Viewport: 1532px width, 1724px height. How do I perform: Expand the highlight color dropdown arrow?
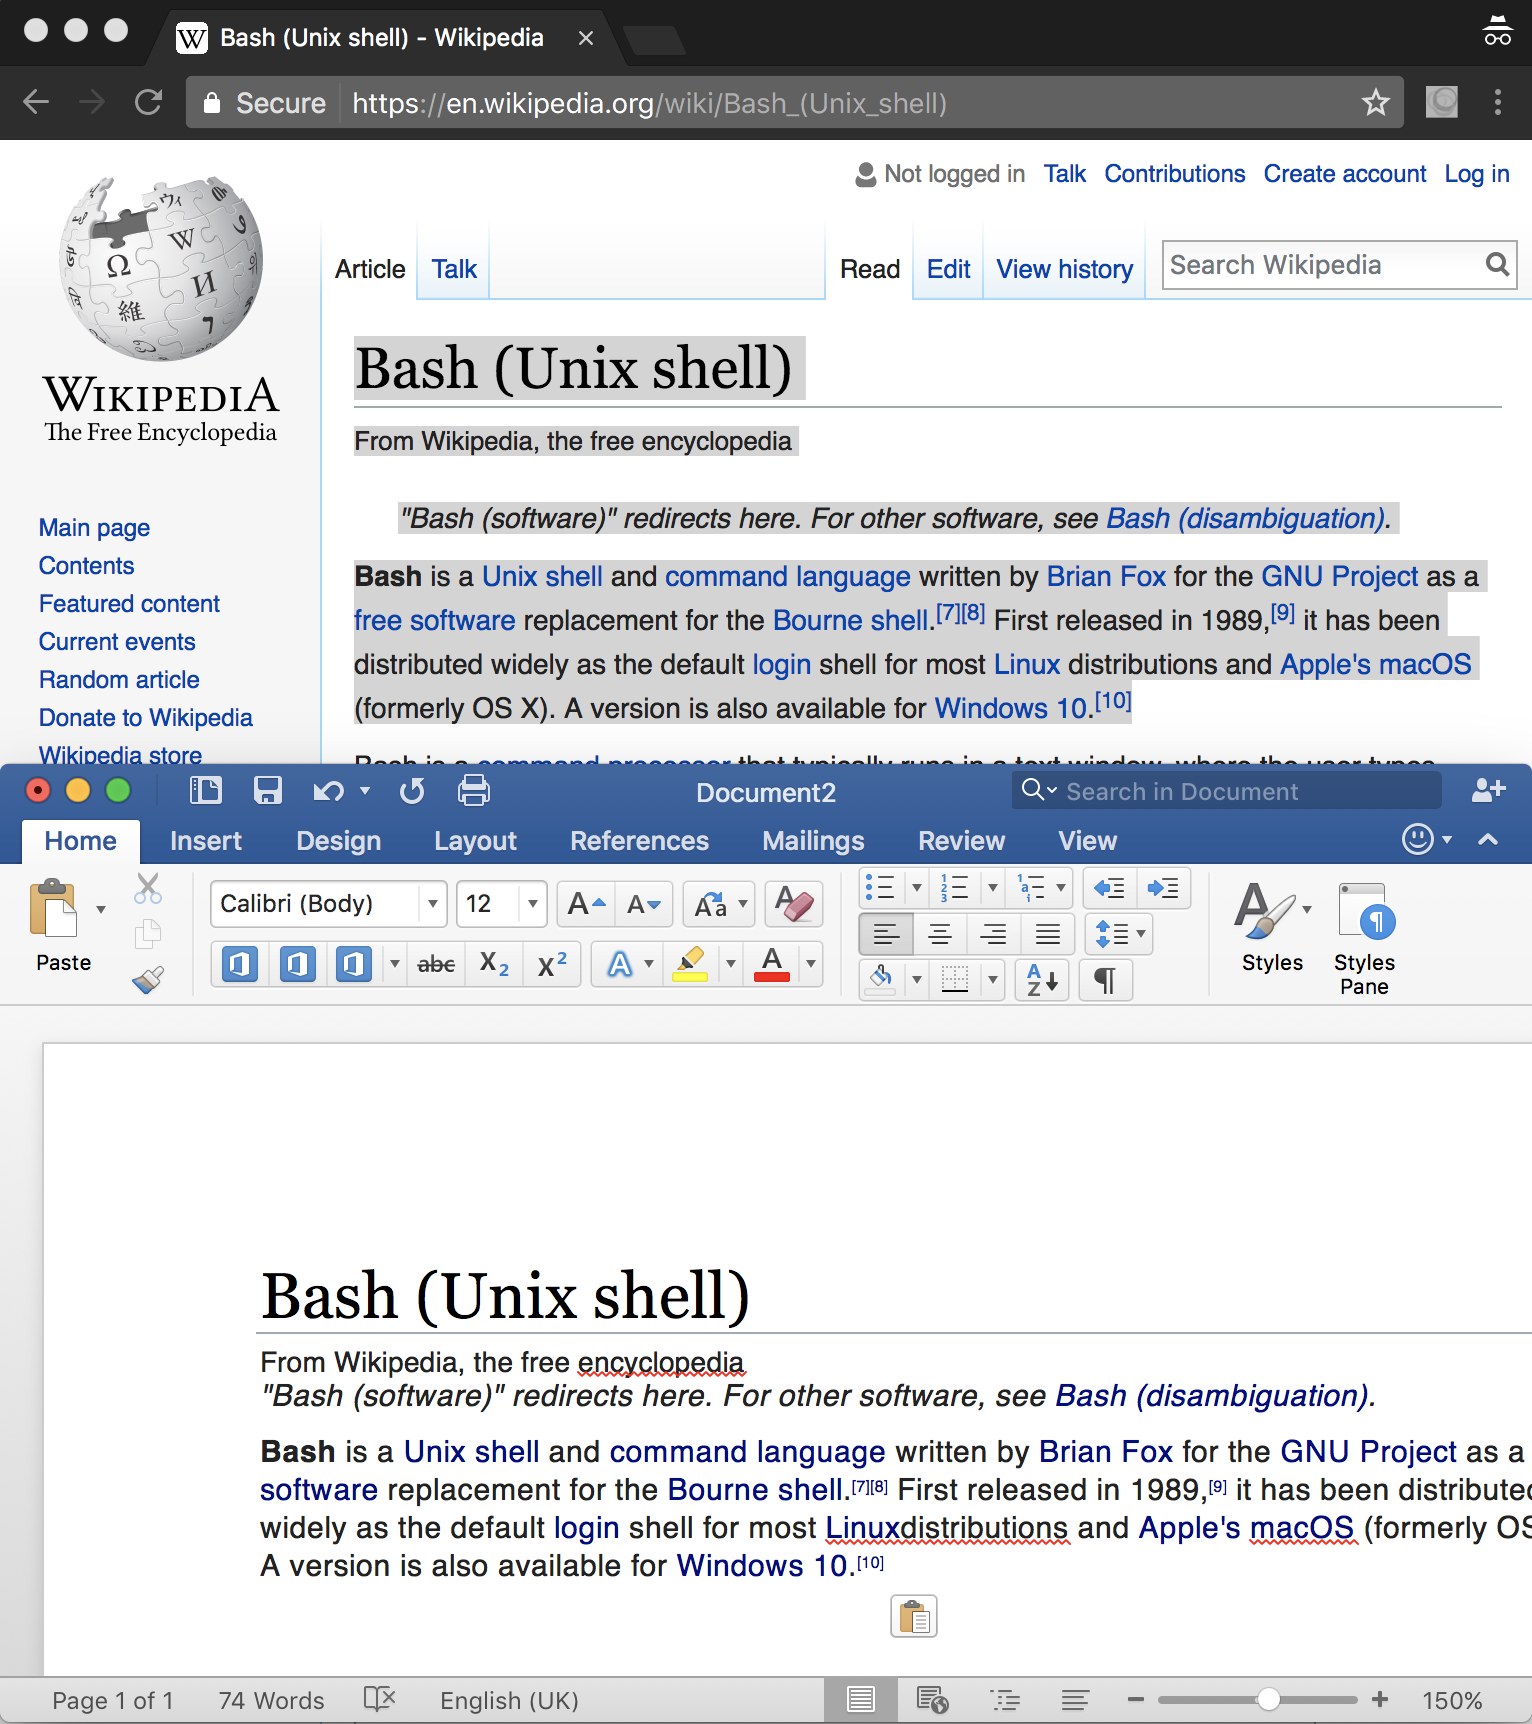tap(730, 964)
